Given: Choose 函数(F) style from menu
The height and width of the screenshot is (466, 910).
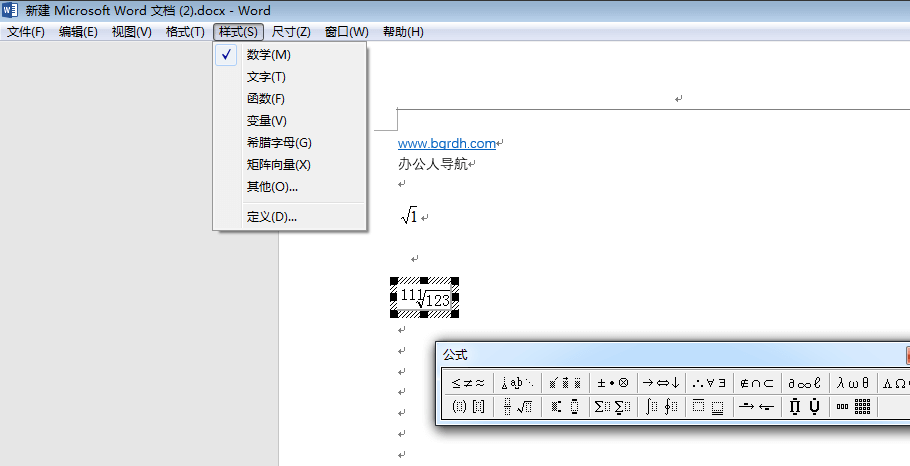Looking at the screenshot, I should coord(290,99).
